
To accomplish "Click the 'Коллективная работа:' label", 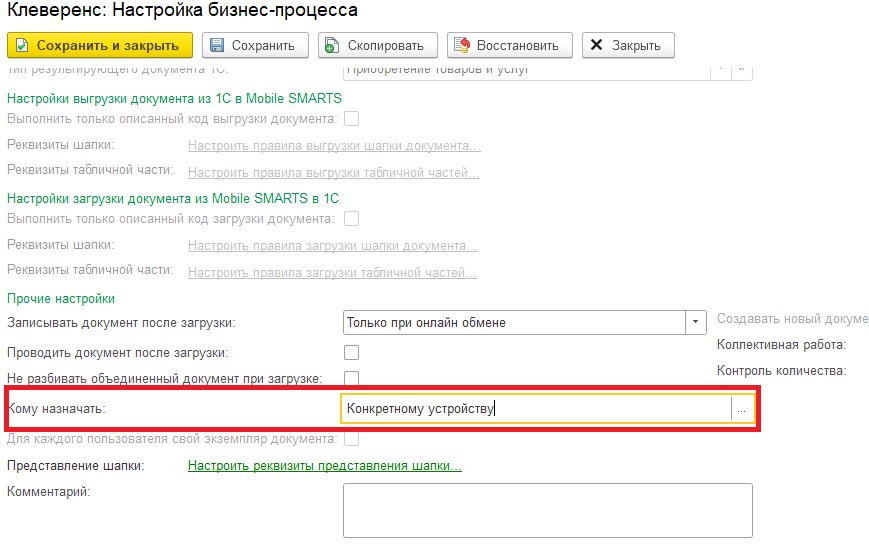I will pos(781,345).
